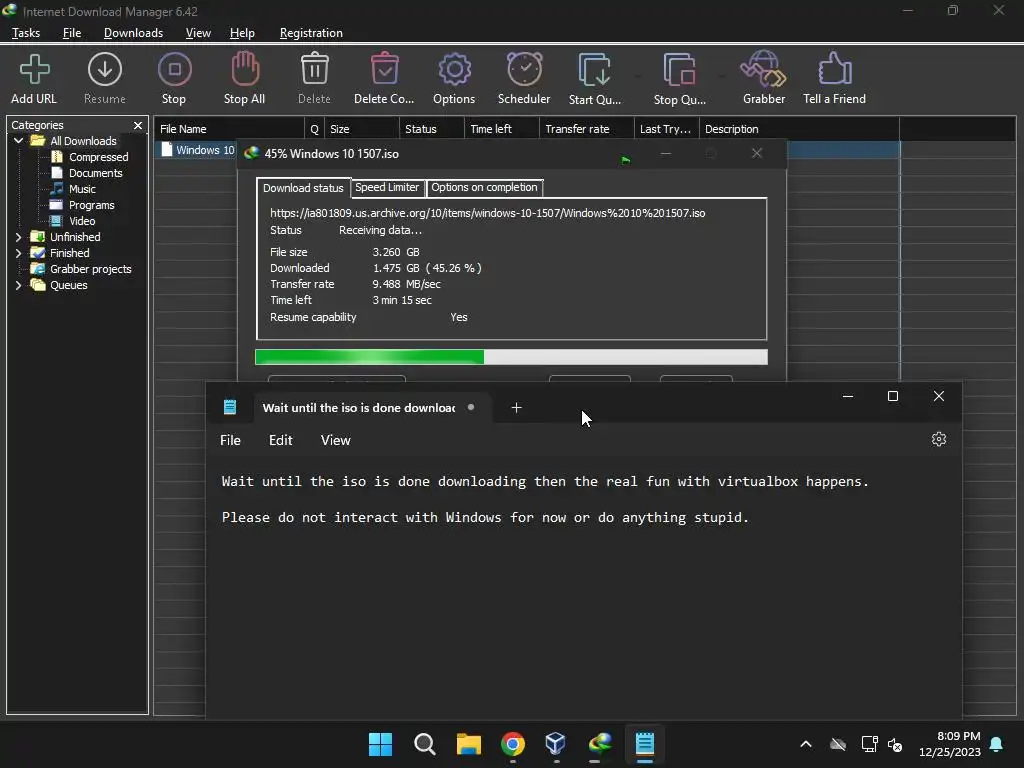Viewport: 1024px width, 768px height.
Task: Collapse the All Downloads tree node
Action: point(18,141)
